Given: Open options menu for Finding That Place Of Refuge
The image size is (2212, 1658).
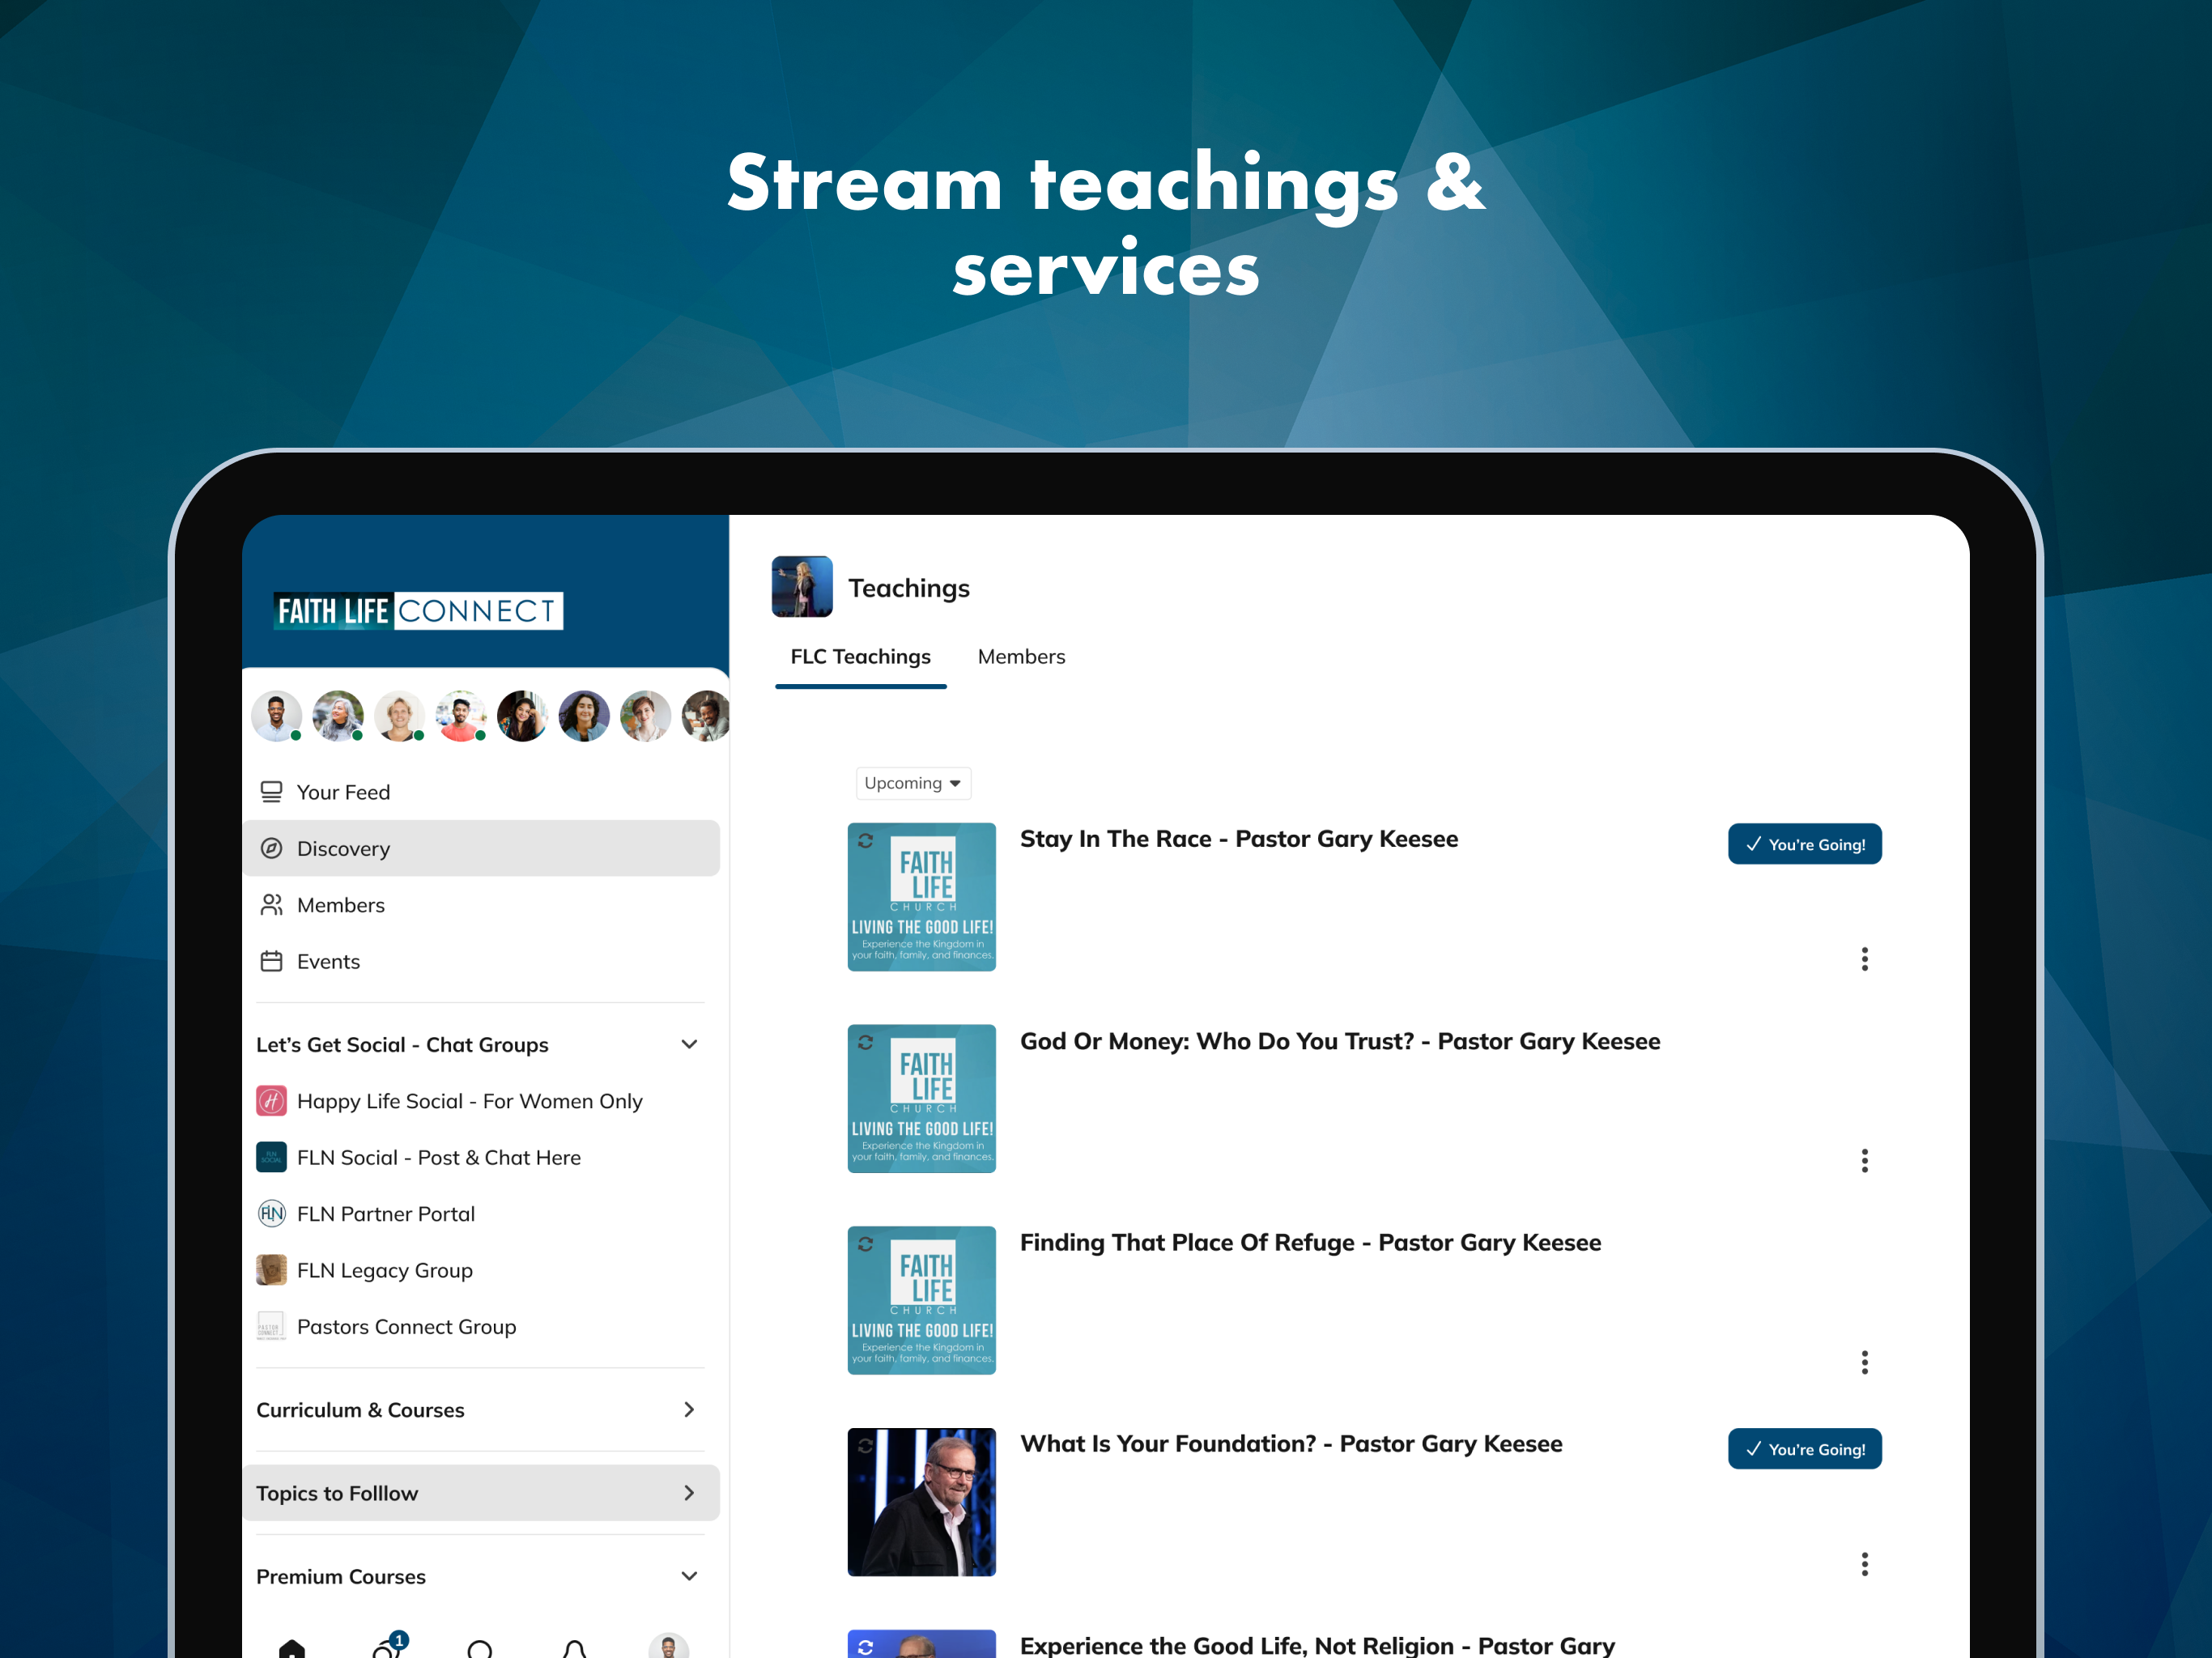Looking at the screenshot, I should [1864, 1362].
